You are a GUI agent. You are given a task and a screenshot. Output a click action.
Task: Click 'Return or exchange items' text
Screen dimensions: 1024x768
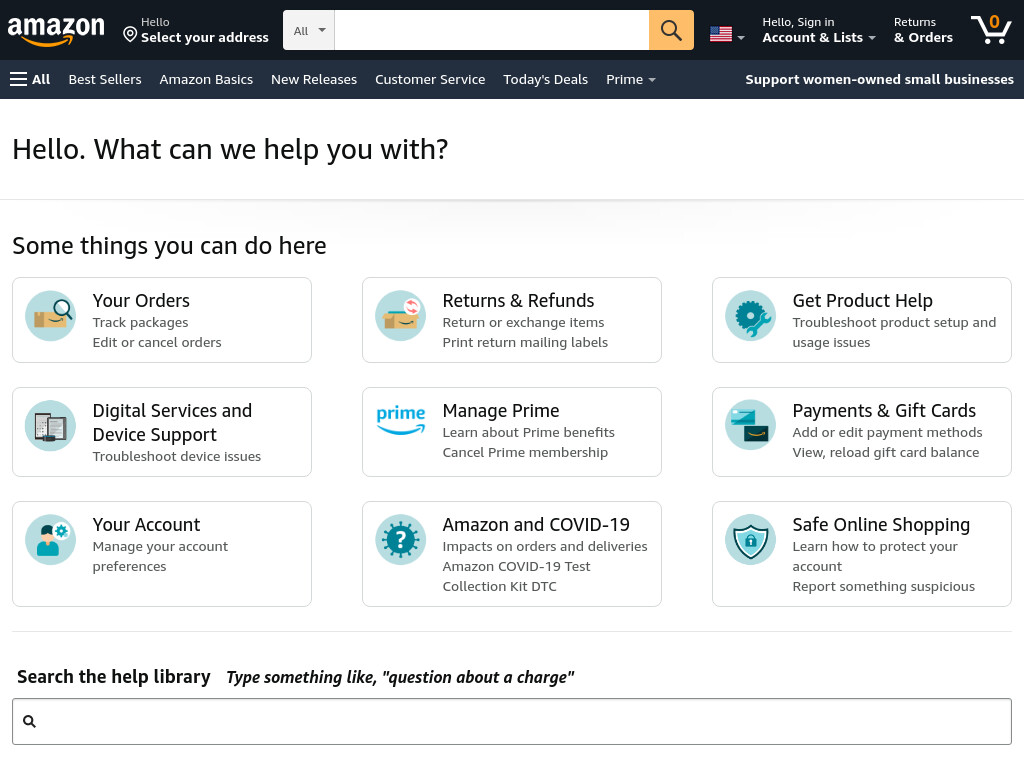pyautogui.click(x=523, y=323)
